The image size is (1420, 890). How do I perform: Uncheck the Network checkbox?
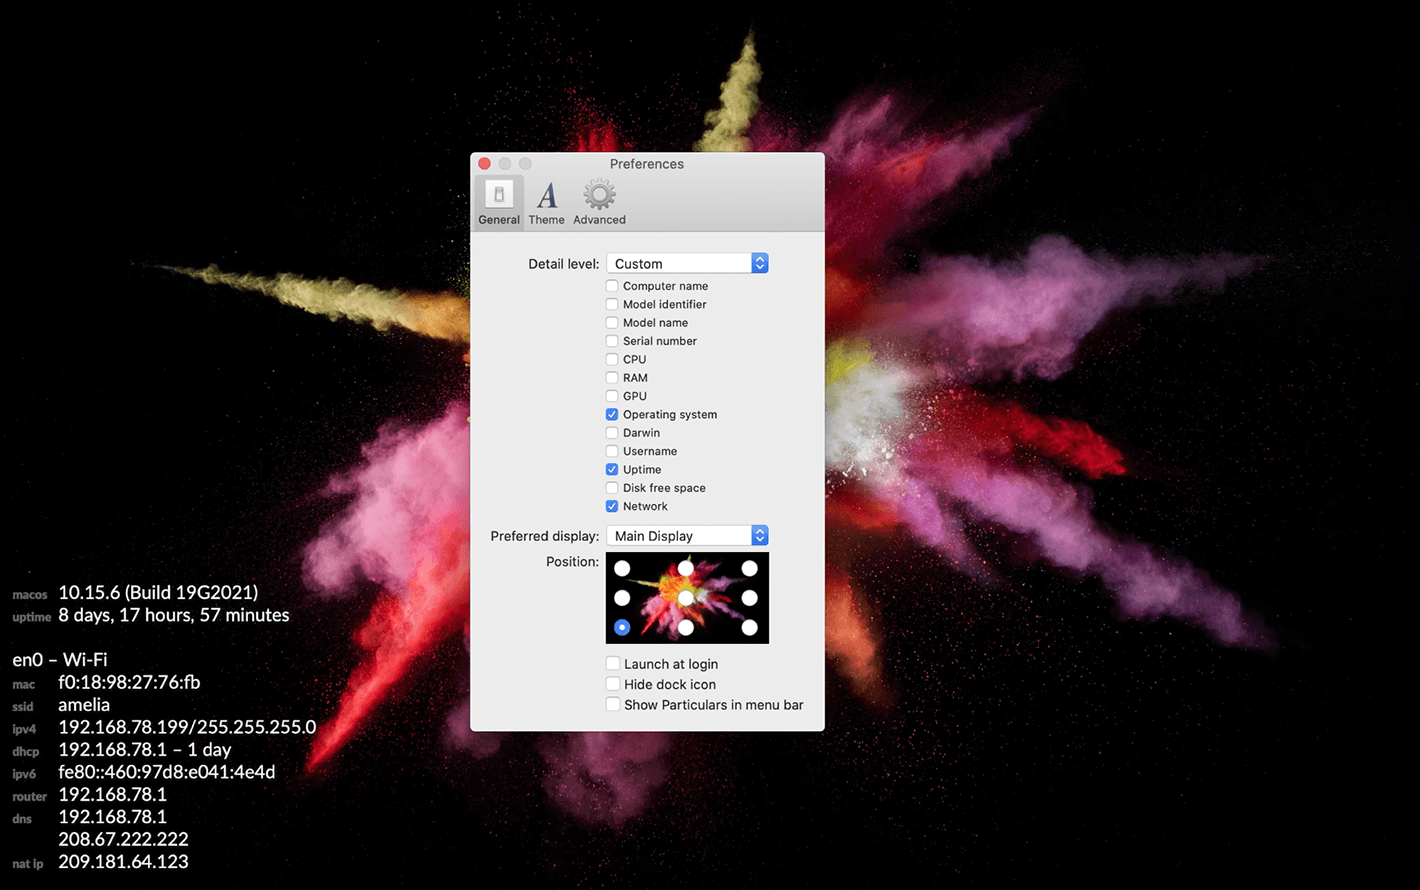(612, 506)
